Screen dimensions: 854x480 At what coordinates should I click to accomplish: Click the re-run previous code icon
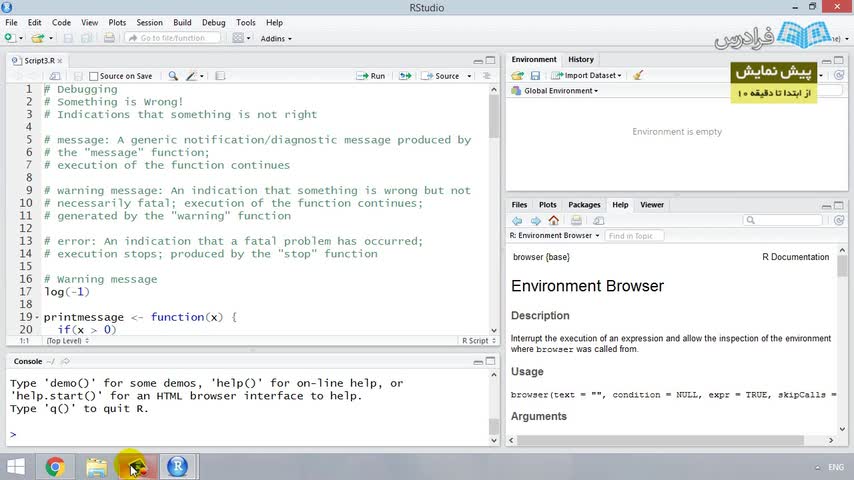(x=405, y=76)
